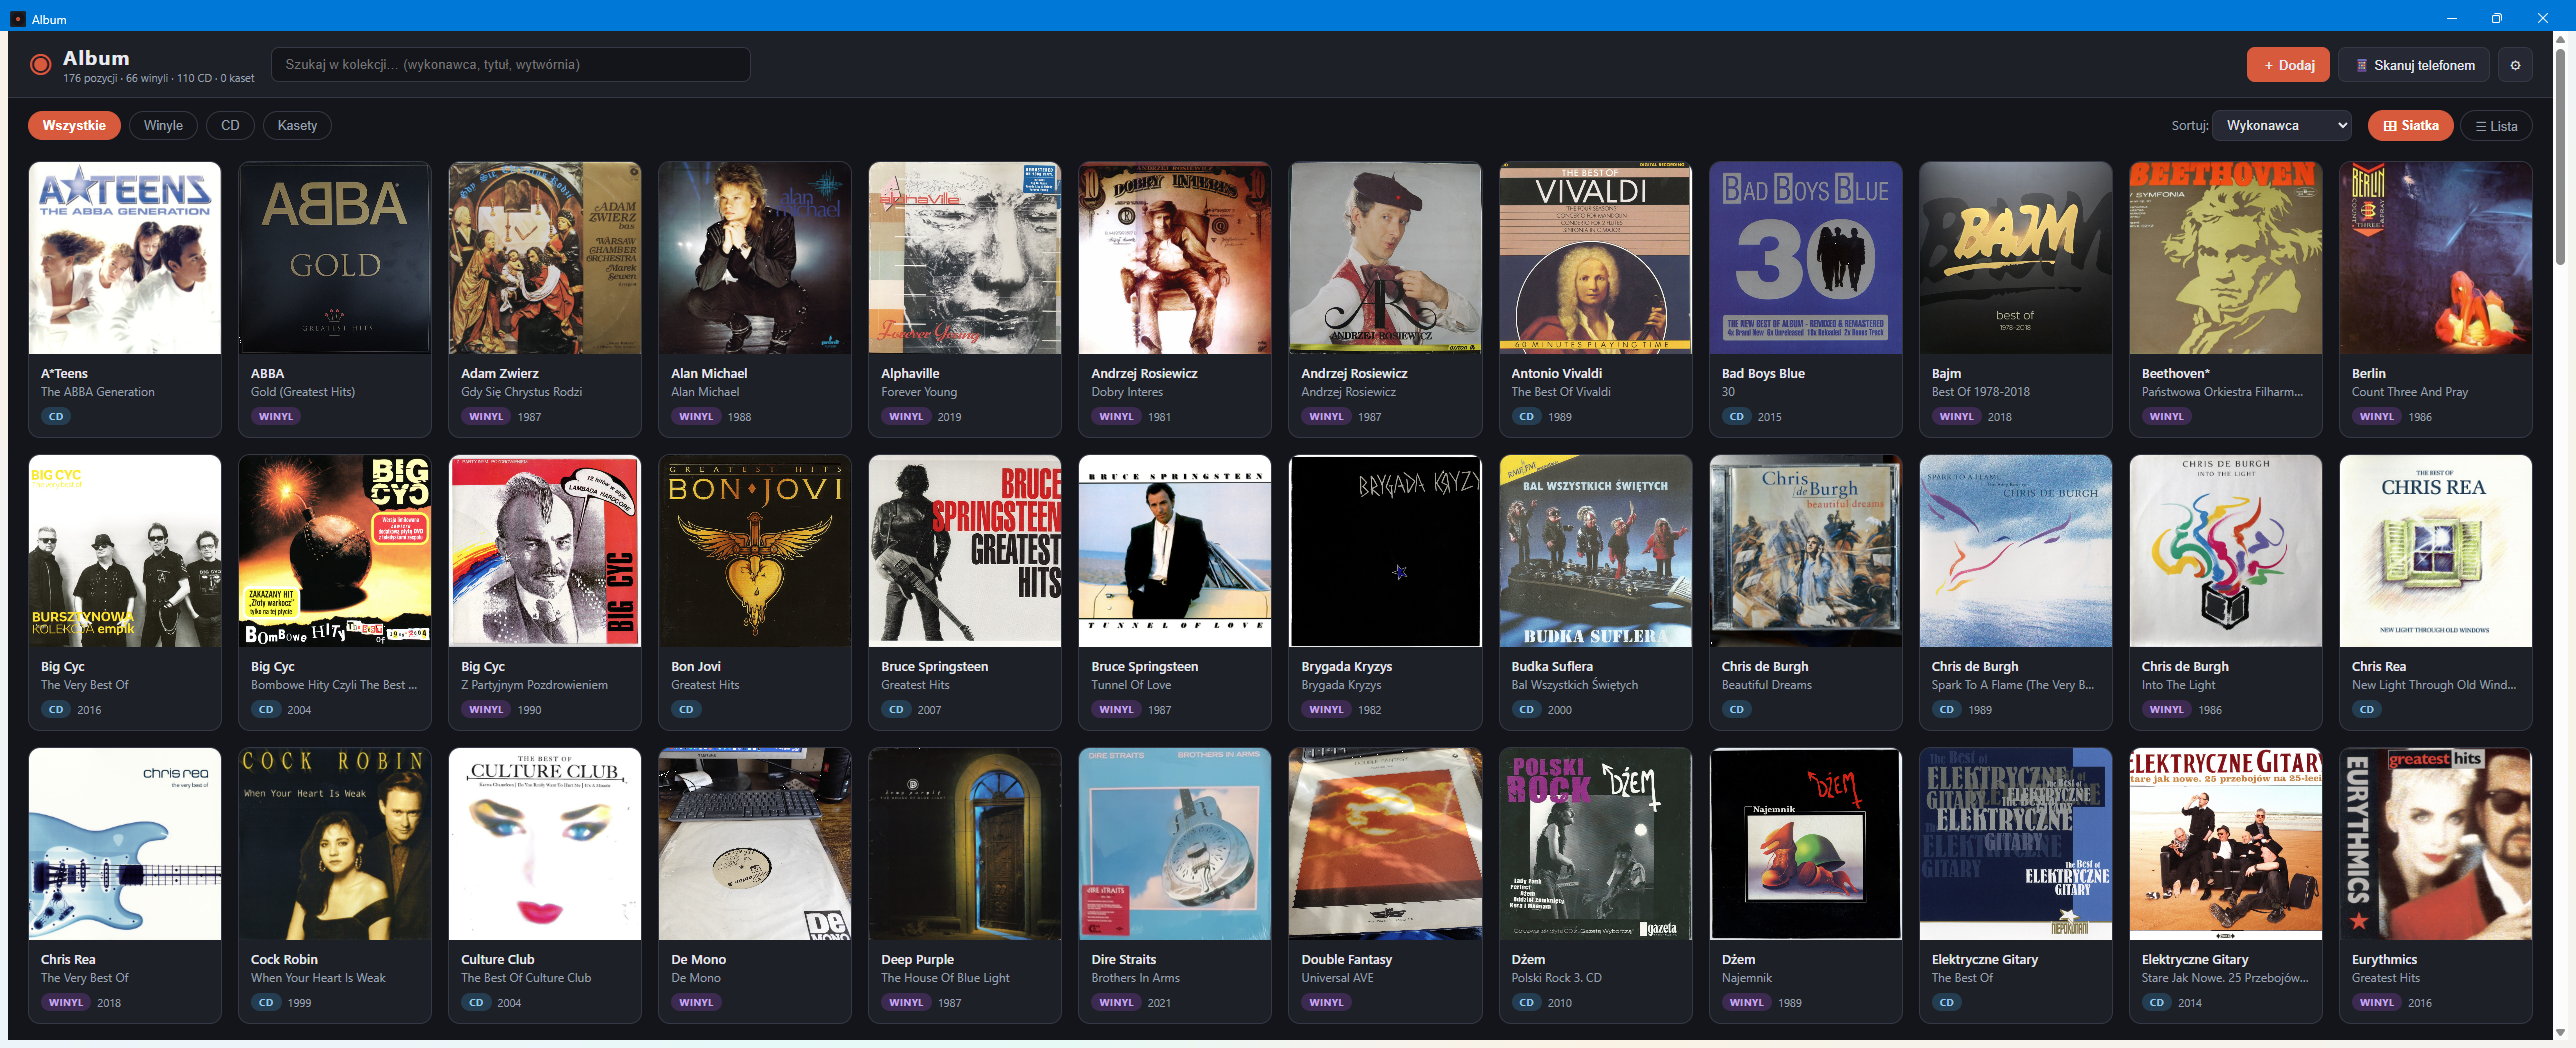The width and height of the screenshot is (2576, 1048).
Task: Click the year 1987 on Andrzej Rosiewicz card
Action: pos(1369,417)
